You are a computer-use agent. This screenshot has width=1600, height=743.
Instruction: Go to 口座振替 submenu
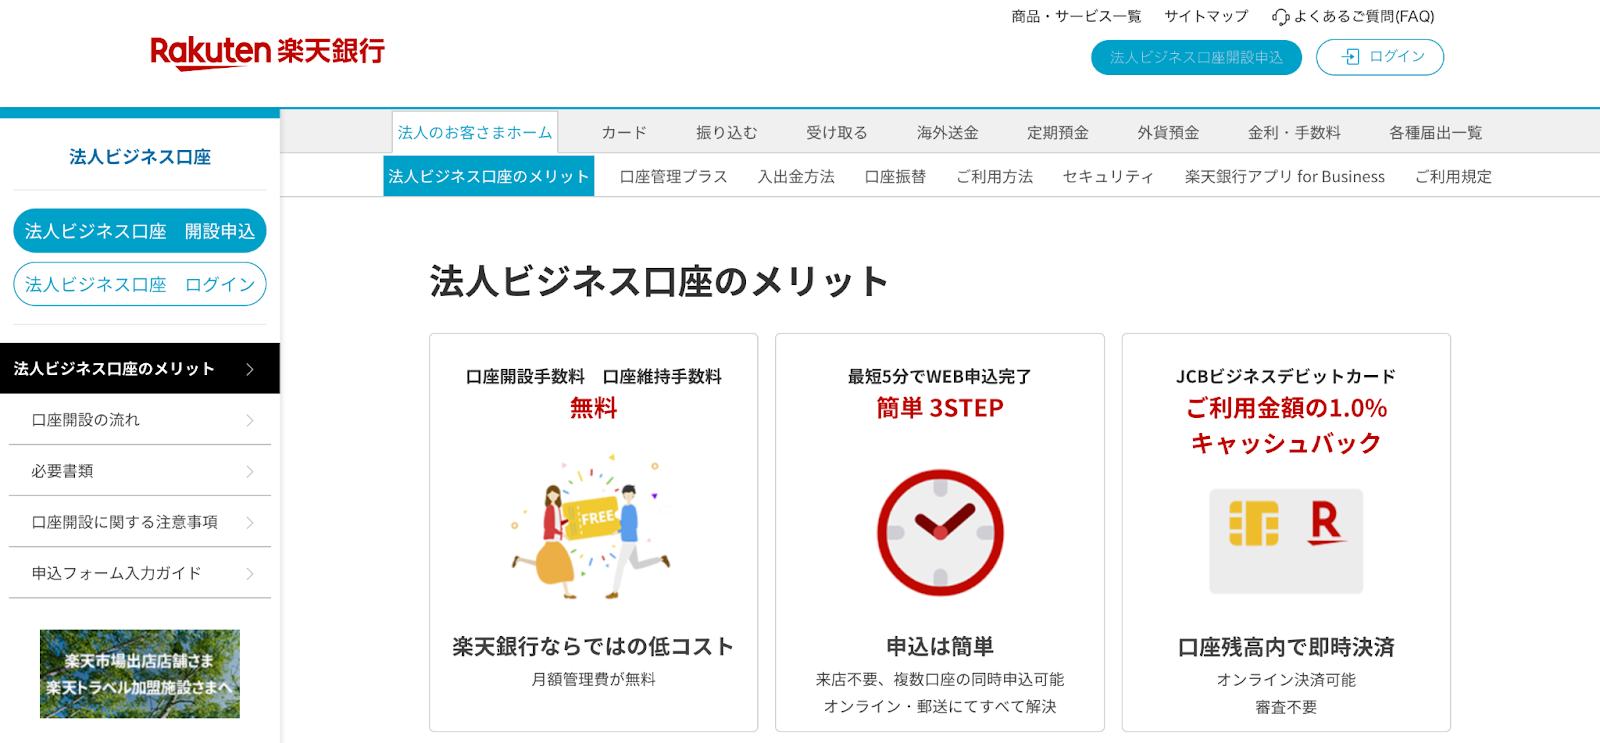pyautogui.click(x=895, y=176)
